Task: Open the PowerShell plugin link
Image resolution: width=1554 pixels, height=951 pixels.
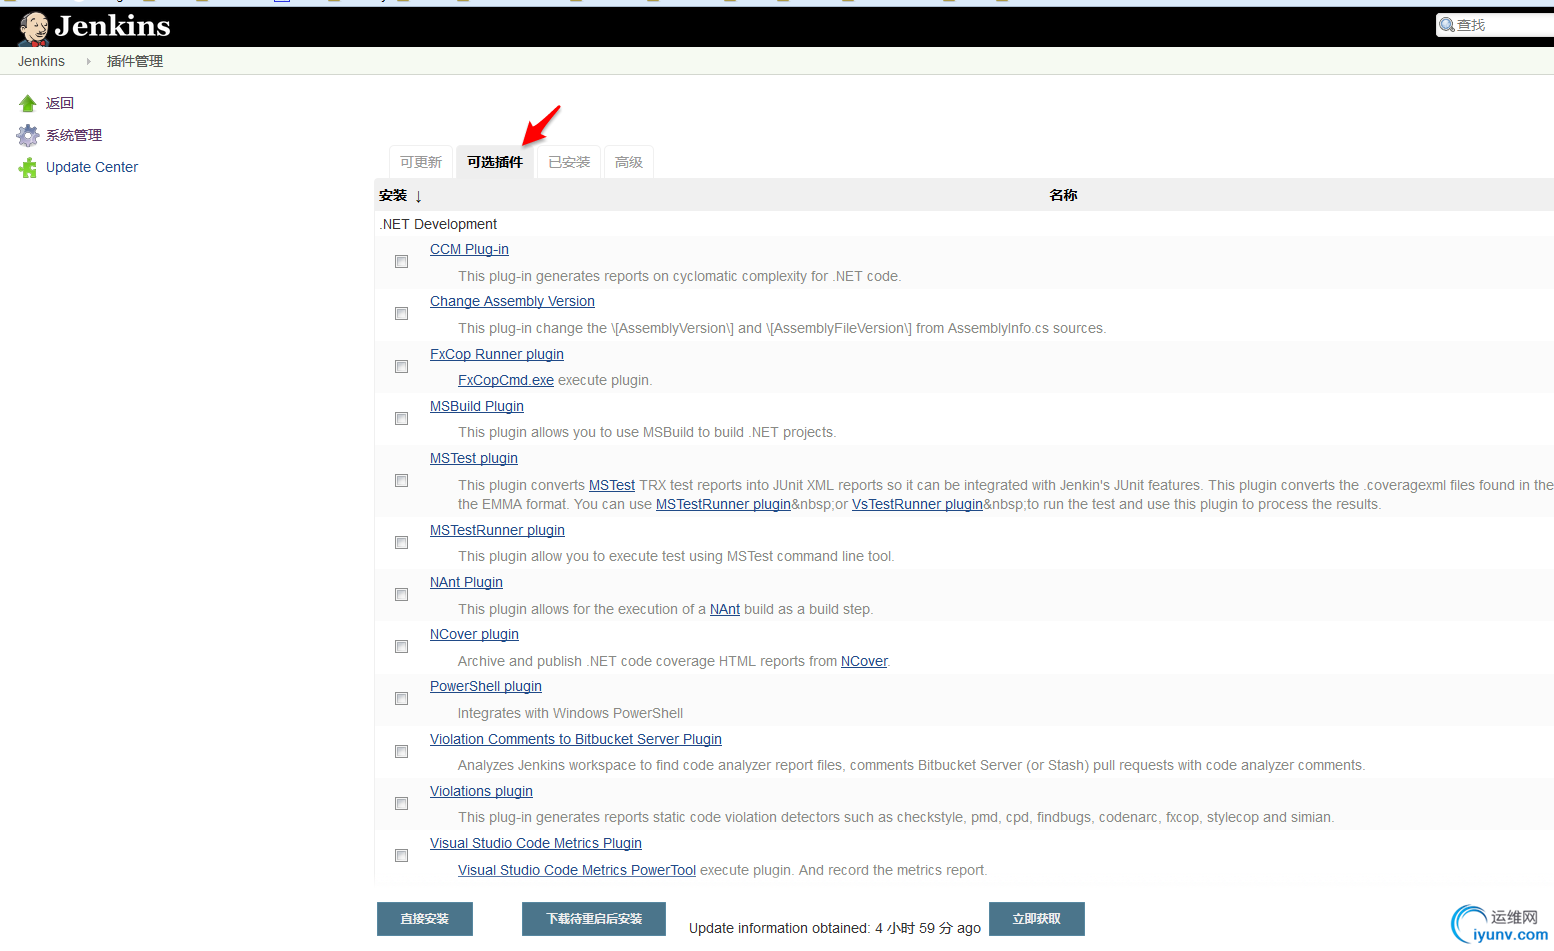Action: coord(486,687)
